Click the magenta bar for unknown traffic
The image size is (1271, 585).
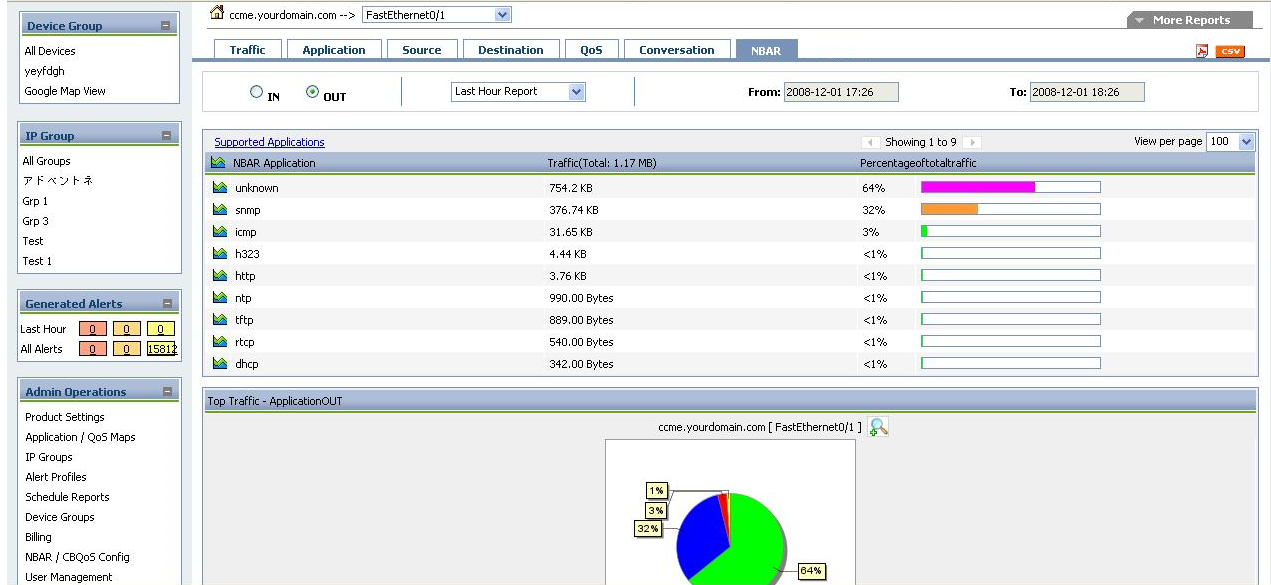pos(977,187)
